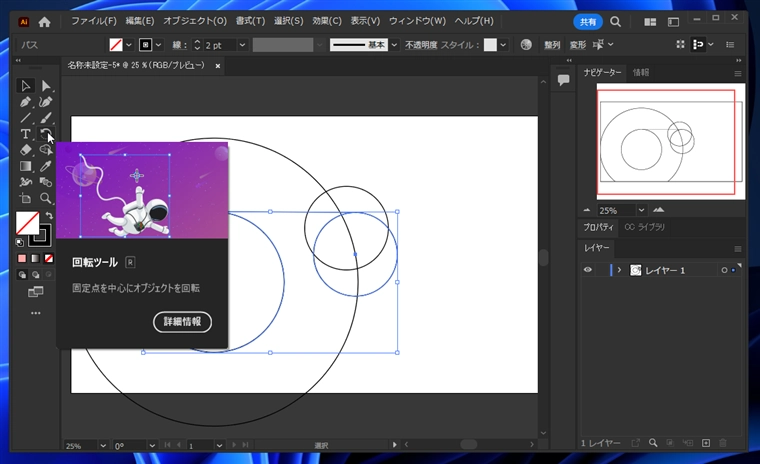This screenshot has width=760, height=464.
Task: Create a new layer in Layers panel
Action: coord(706,443)
